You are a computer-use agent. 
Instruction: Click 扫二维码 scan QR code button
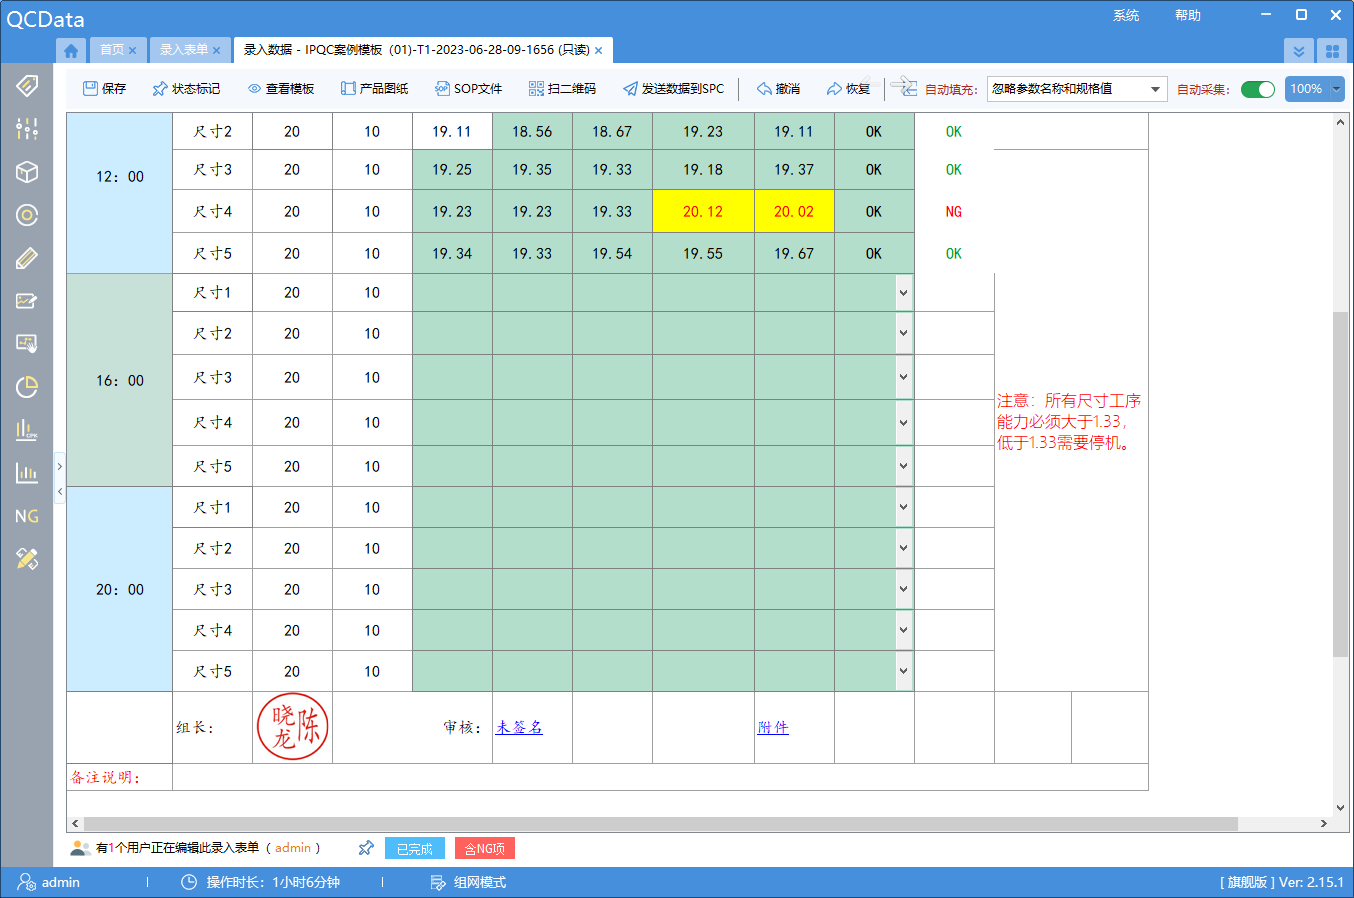[x=562, y=89]
